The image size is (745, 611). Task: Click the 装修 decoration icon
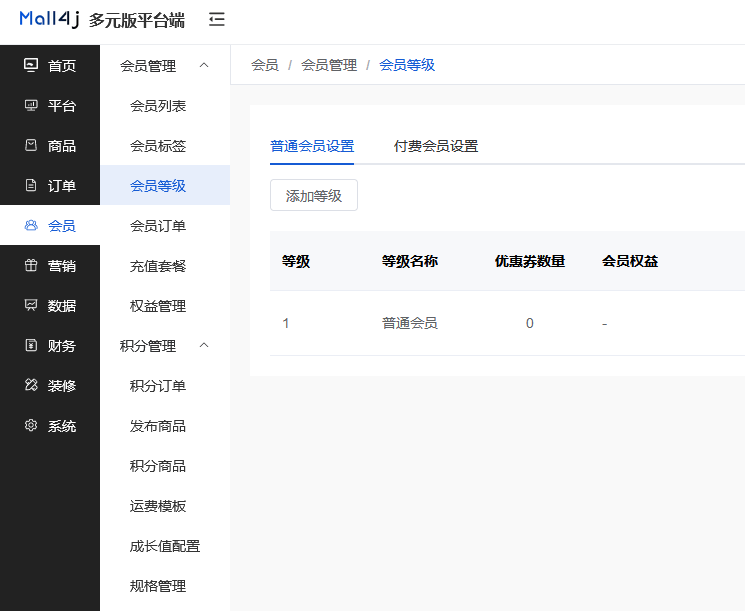(31, 385)
